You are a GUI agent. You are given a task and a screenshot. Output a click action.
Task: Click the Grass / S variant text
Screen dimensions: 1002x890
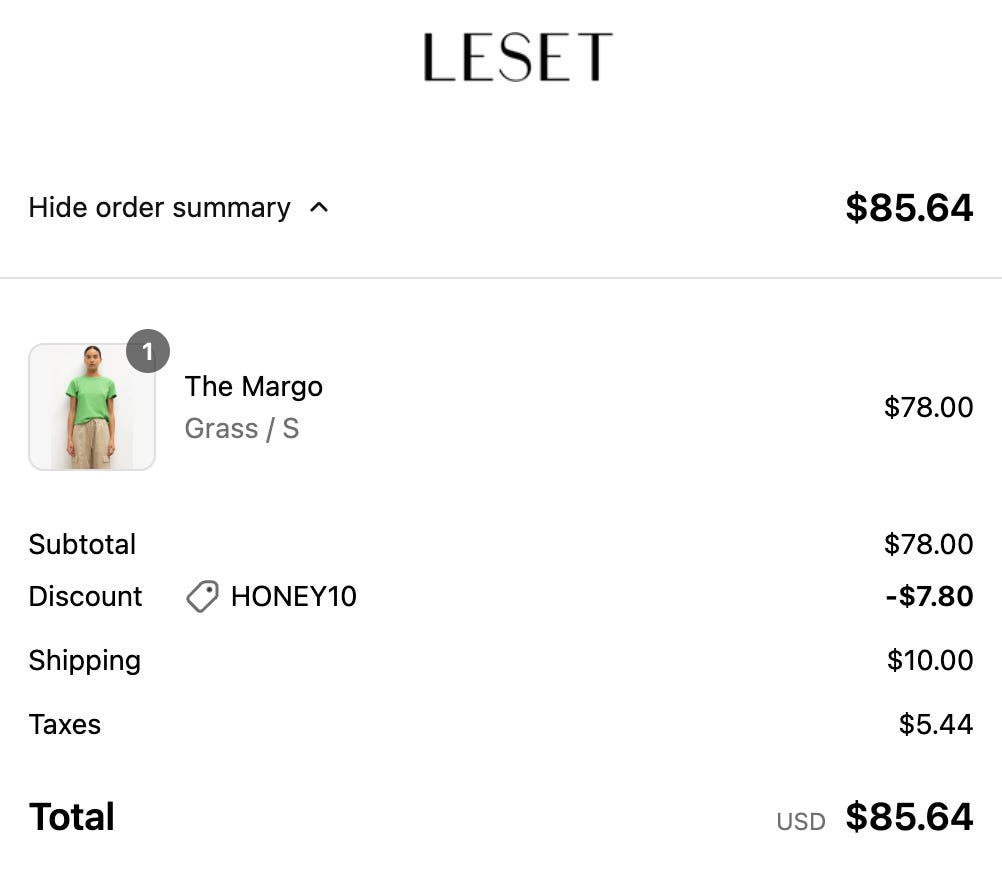click(242, 429)
